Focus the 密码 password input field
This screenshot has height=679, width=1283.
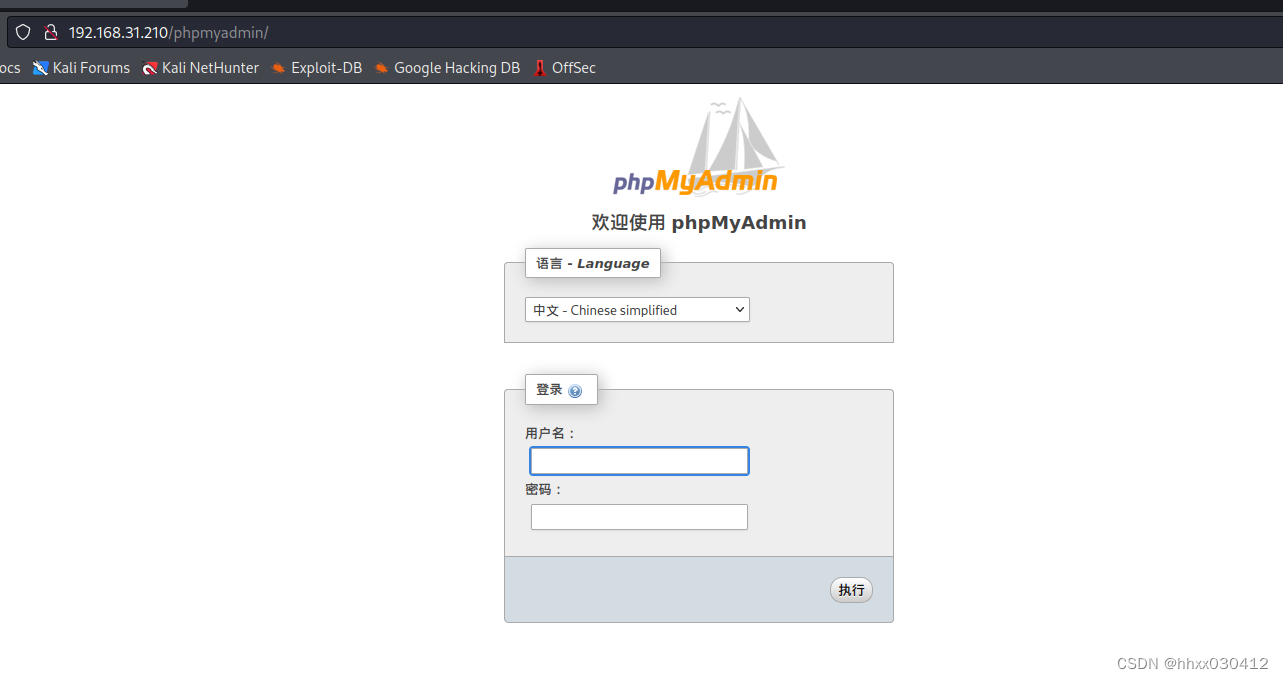pos(639,517)
